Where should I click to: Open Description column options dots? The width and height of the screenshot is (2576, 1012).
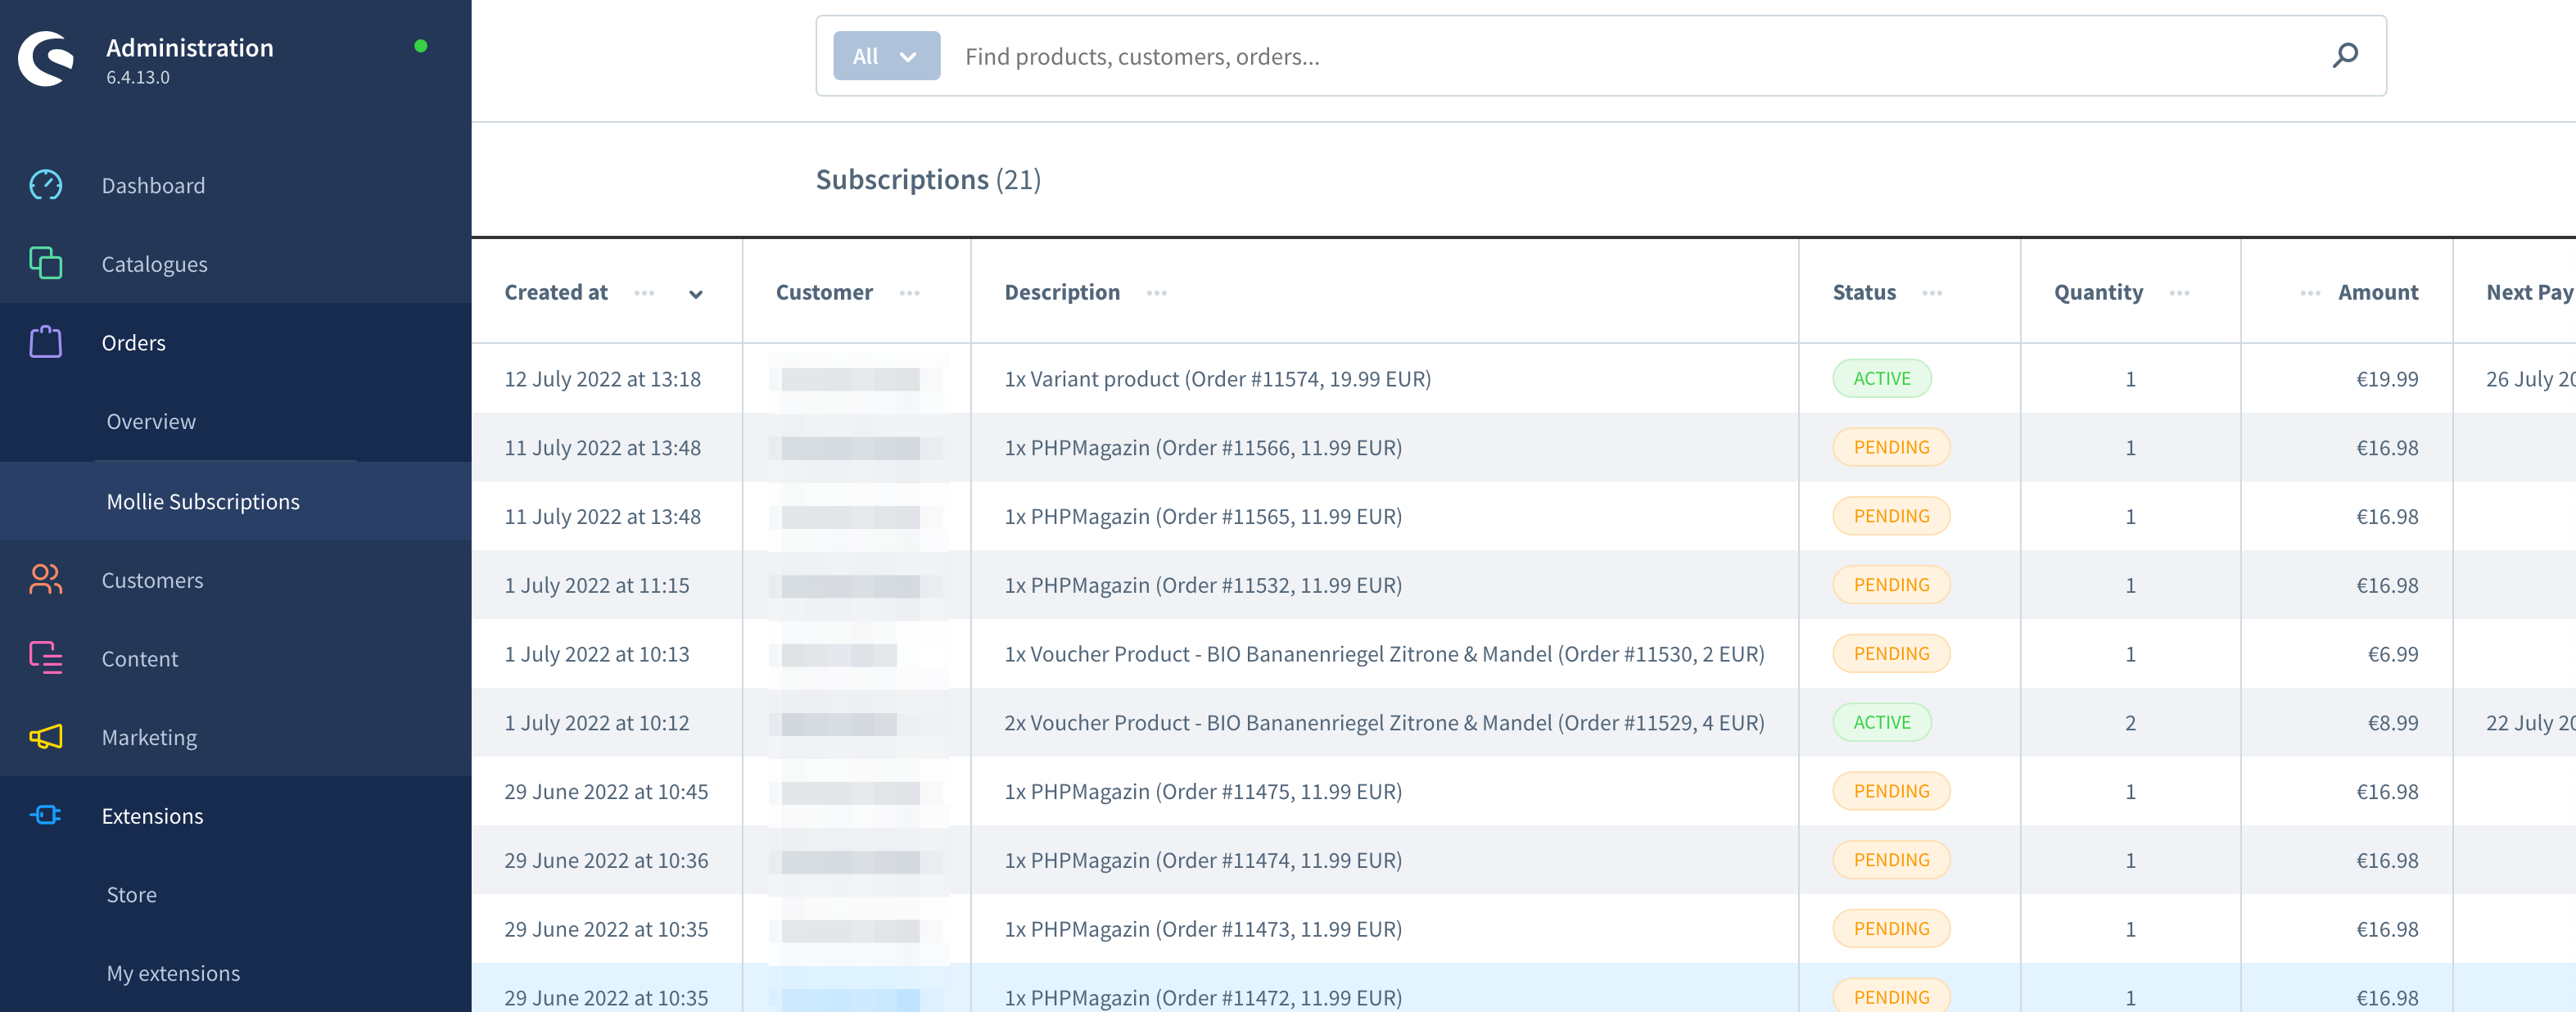point(1157,293)
